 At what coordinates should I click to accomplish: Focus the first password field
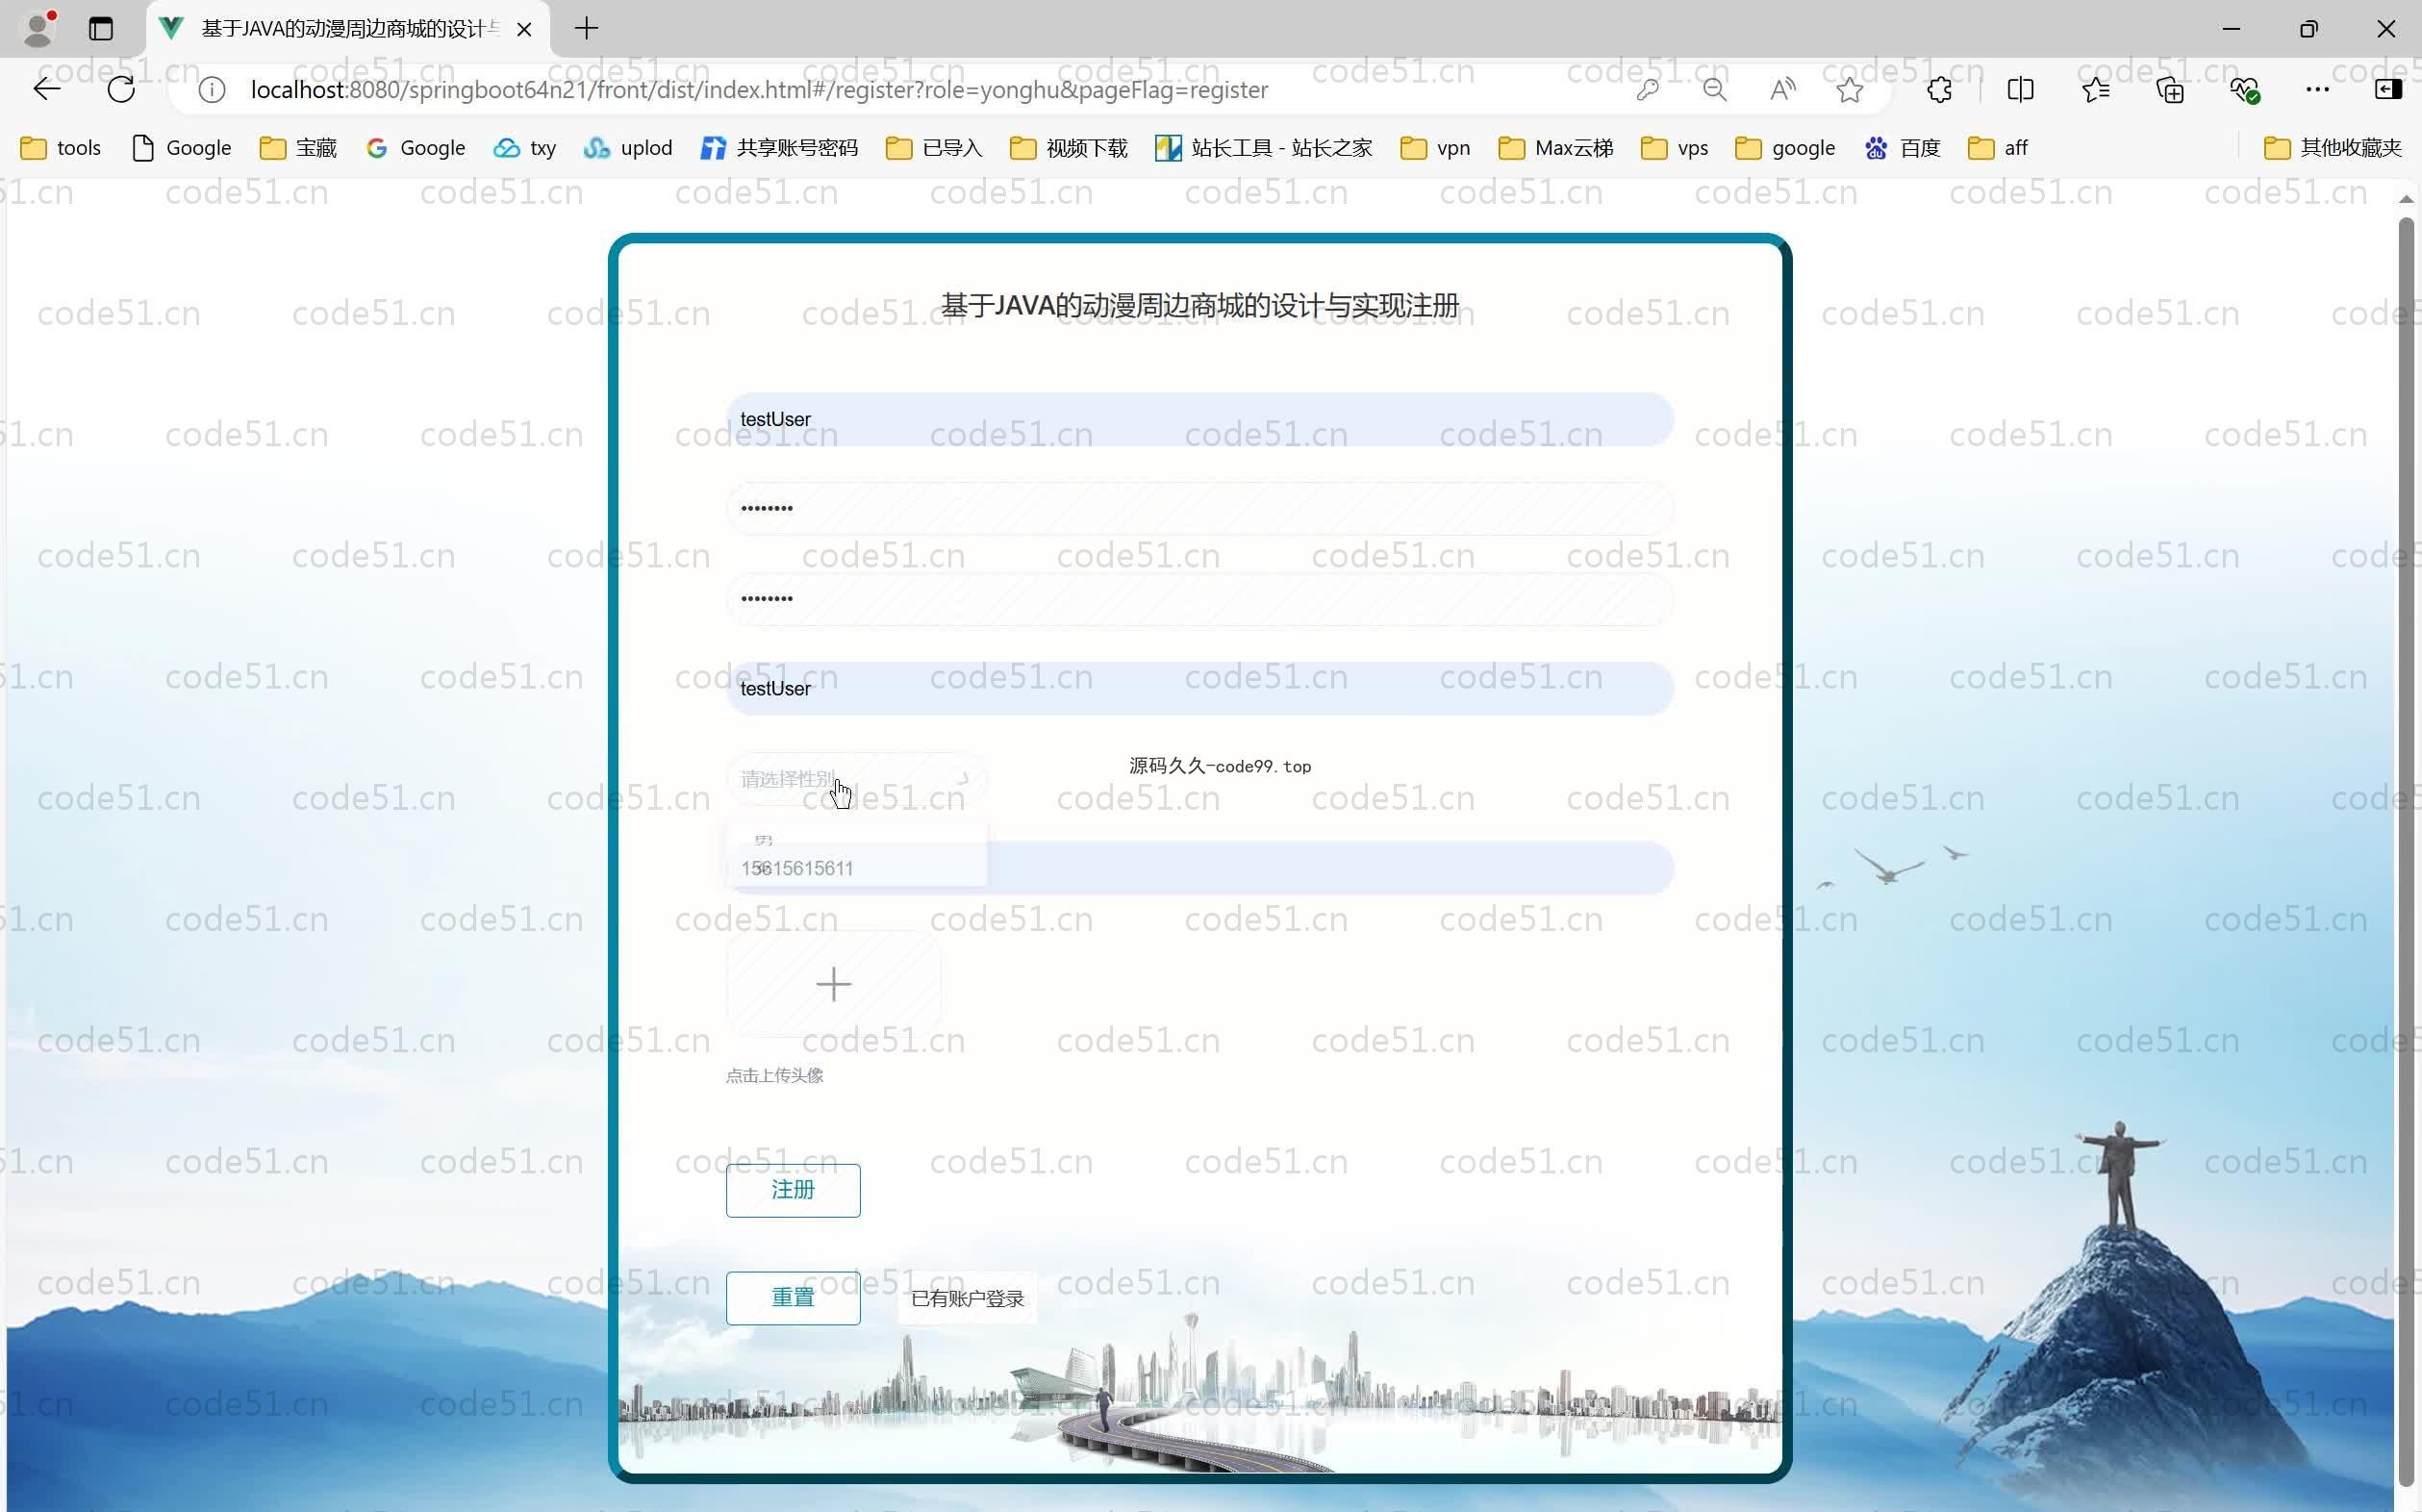coord(1200,508)
